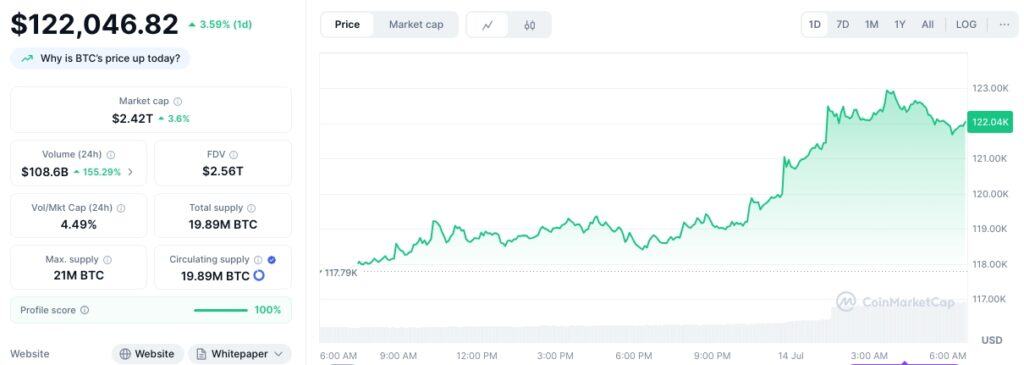Open the three-dots more options menu
The image size is (1024, 365).
(1004, 25)
